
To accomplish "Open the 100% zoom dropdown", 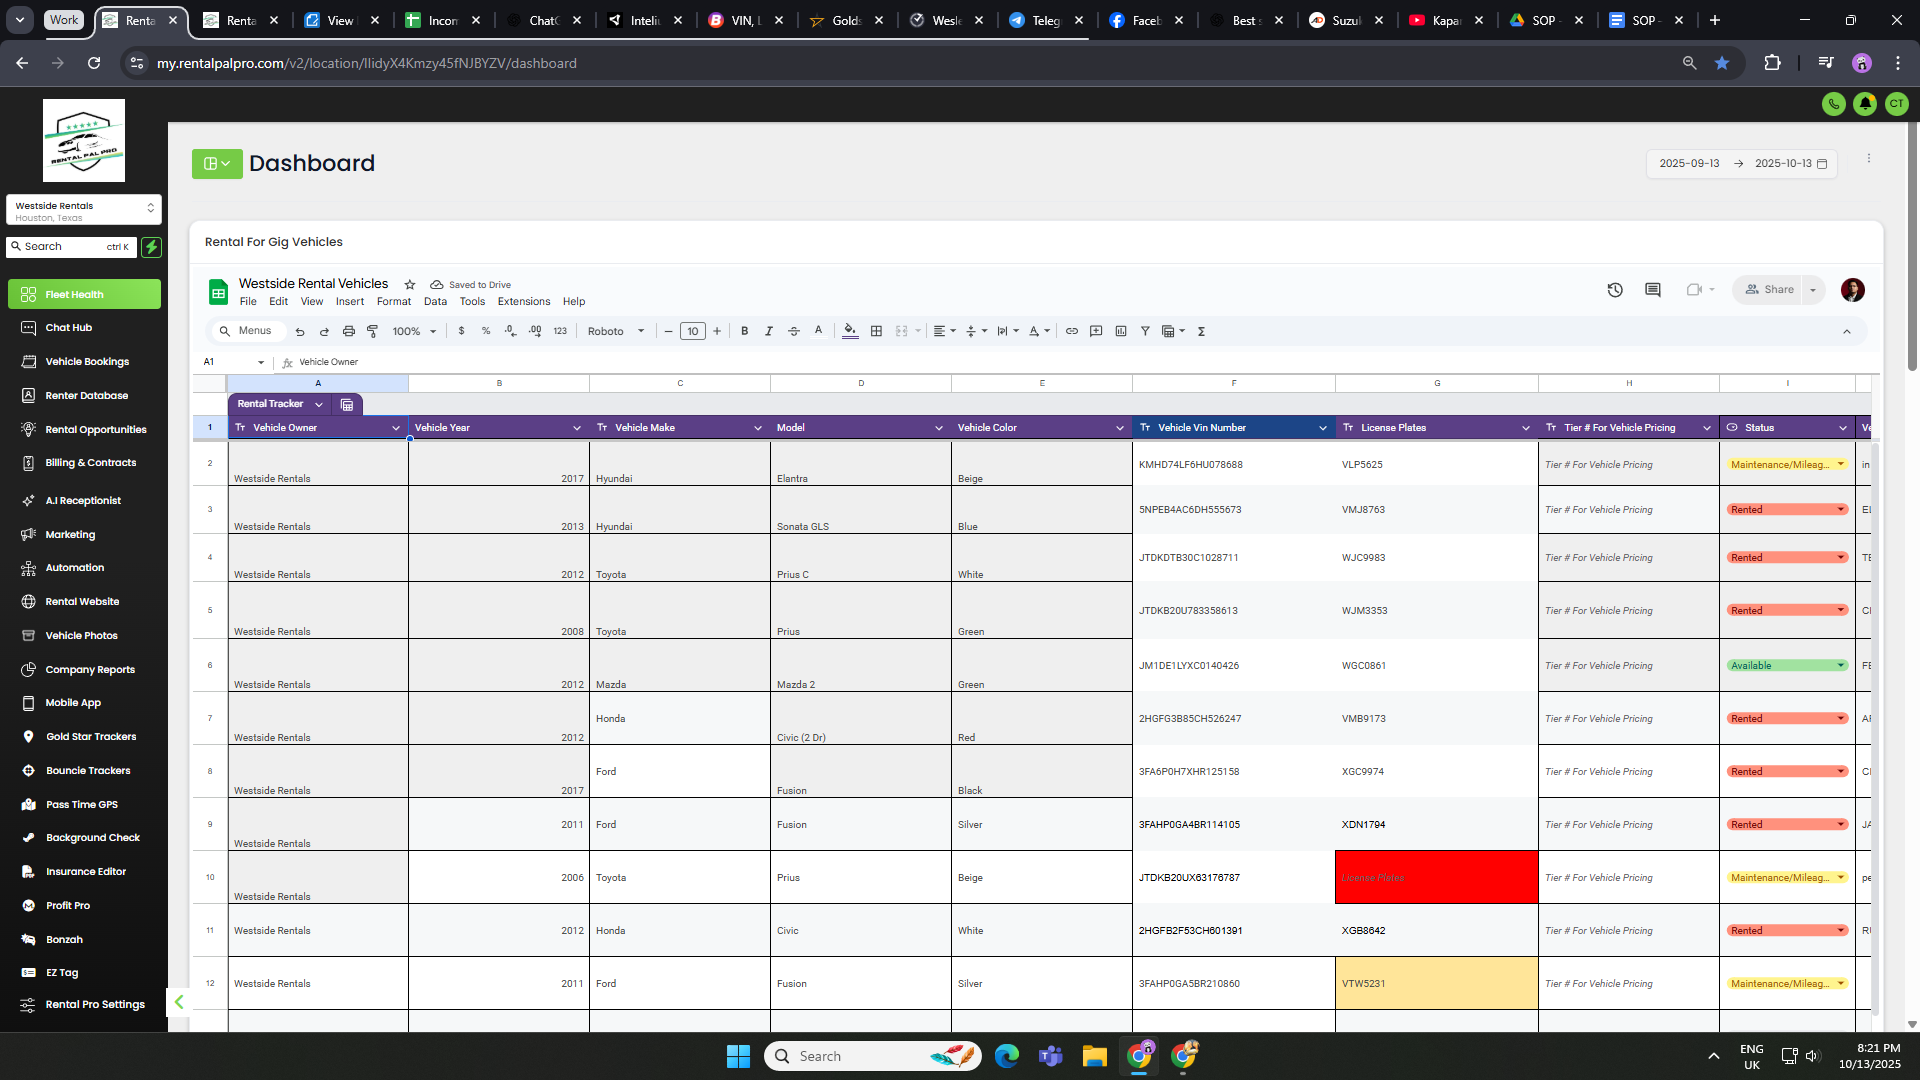I will click(414, 331).
